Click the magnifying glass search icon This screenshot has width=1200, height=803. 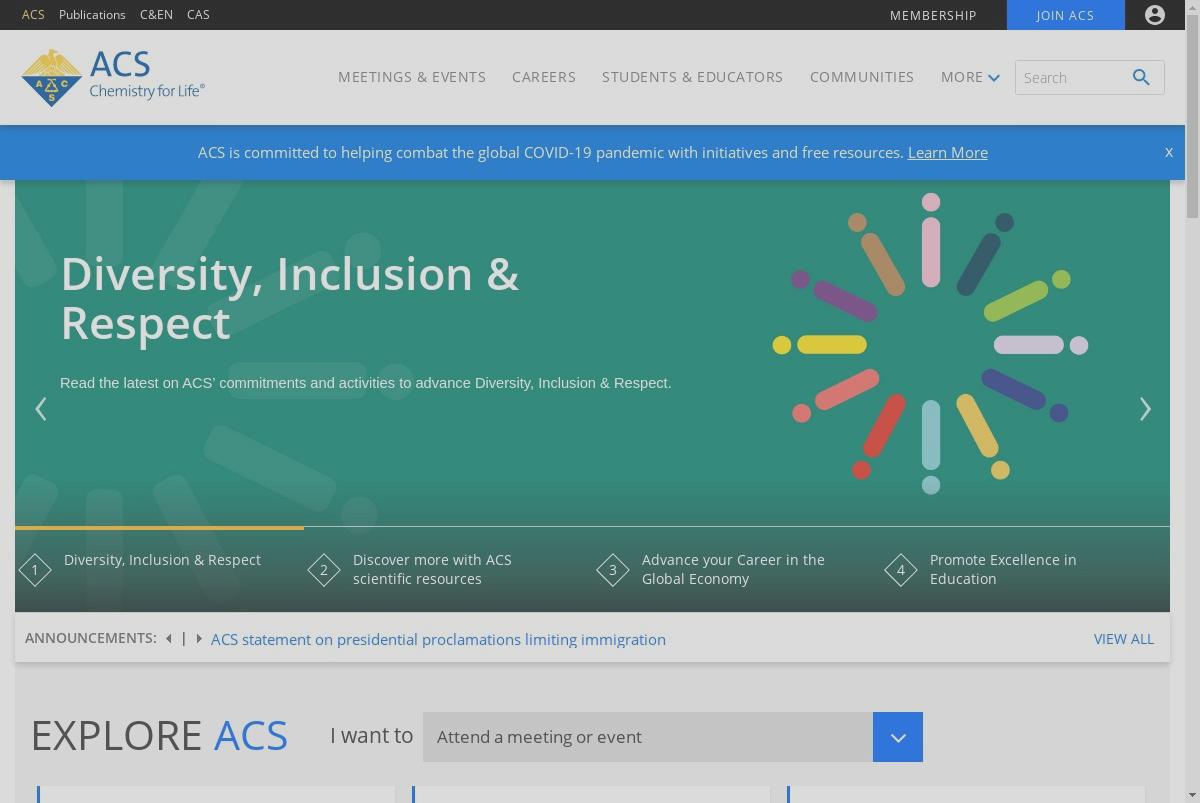pos(1141,77)
